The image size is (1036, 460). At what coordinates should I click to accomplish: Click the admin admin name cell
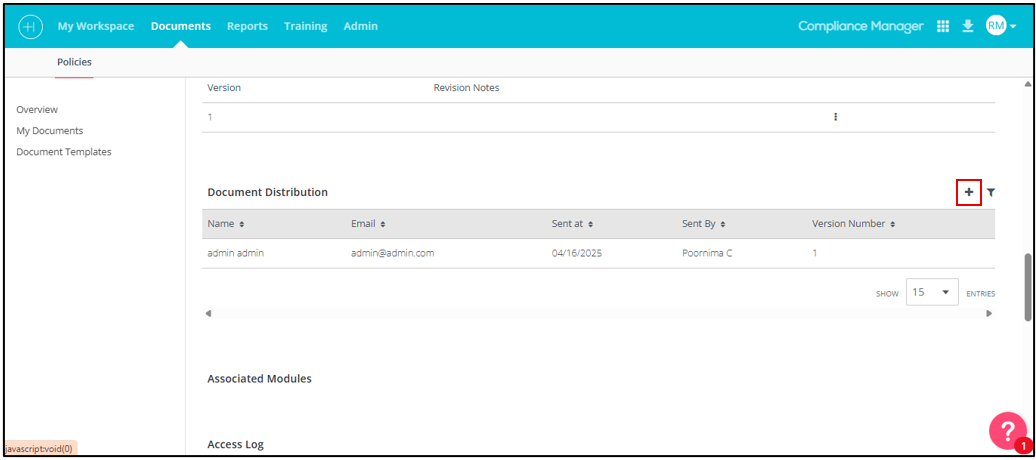[236, 253]
